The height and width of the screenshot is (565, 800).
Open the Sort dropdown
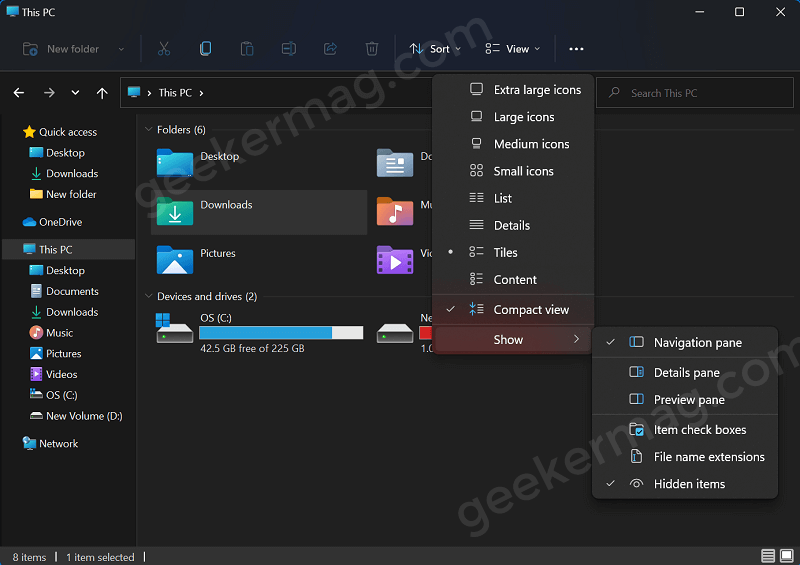[435, 49]
